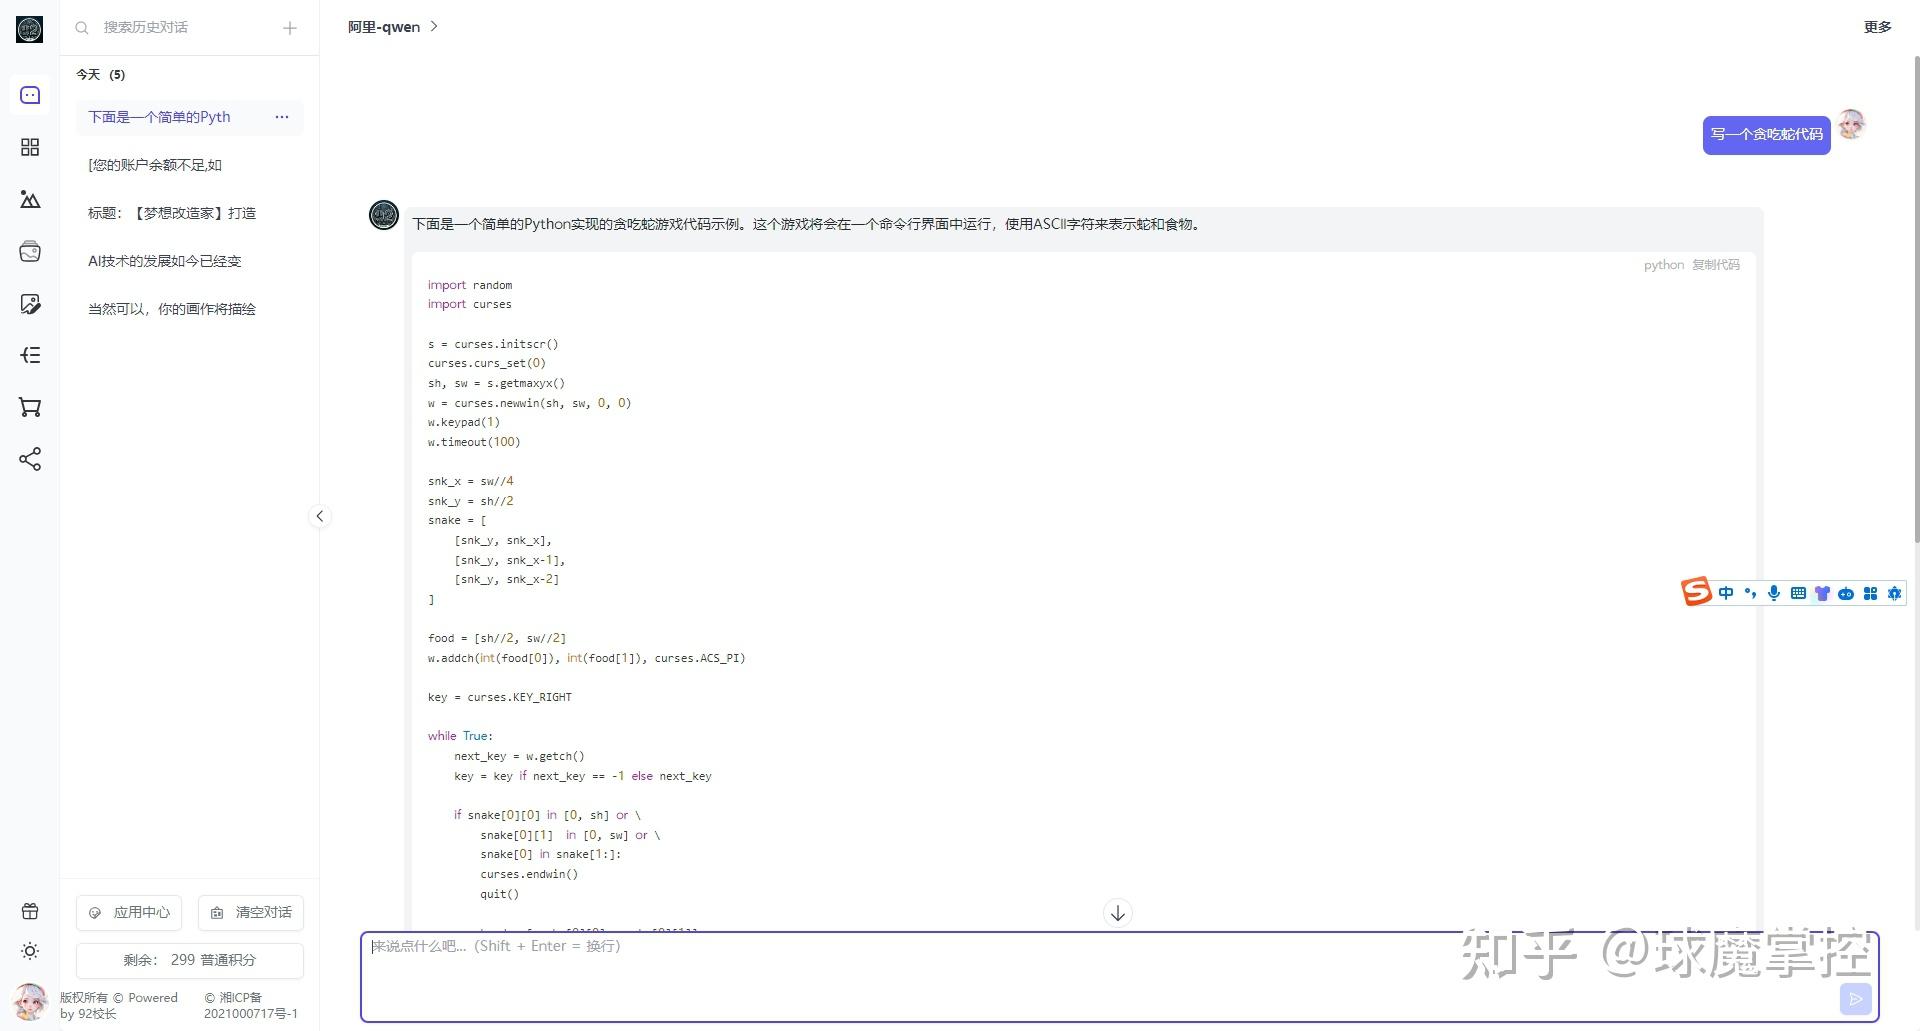The image size is (1920, 1031).
Task: Activate Sogou voice input microphone
Action: coord(1774,593)
